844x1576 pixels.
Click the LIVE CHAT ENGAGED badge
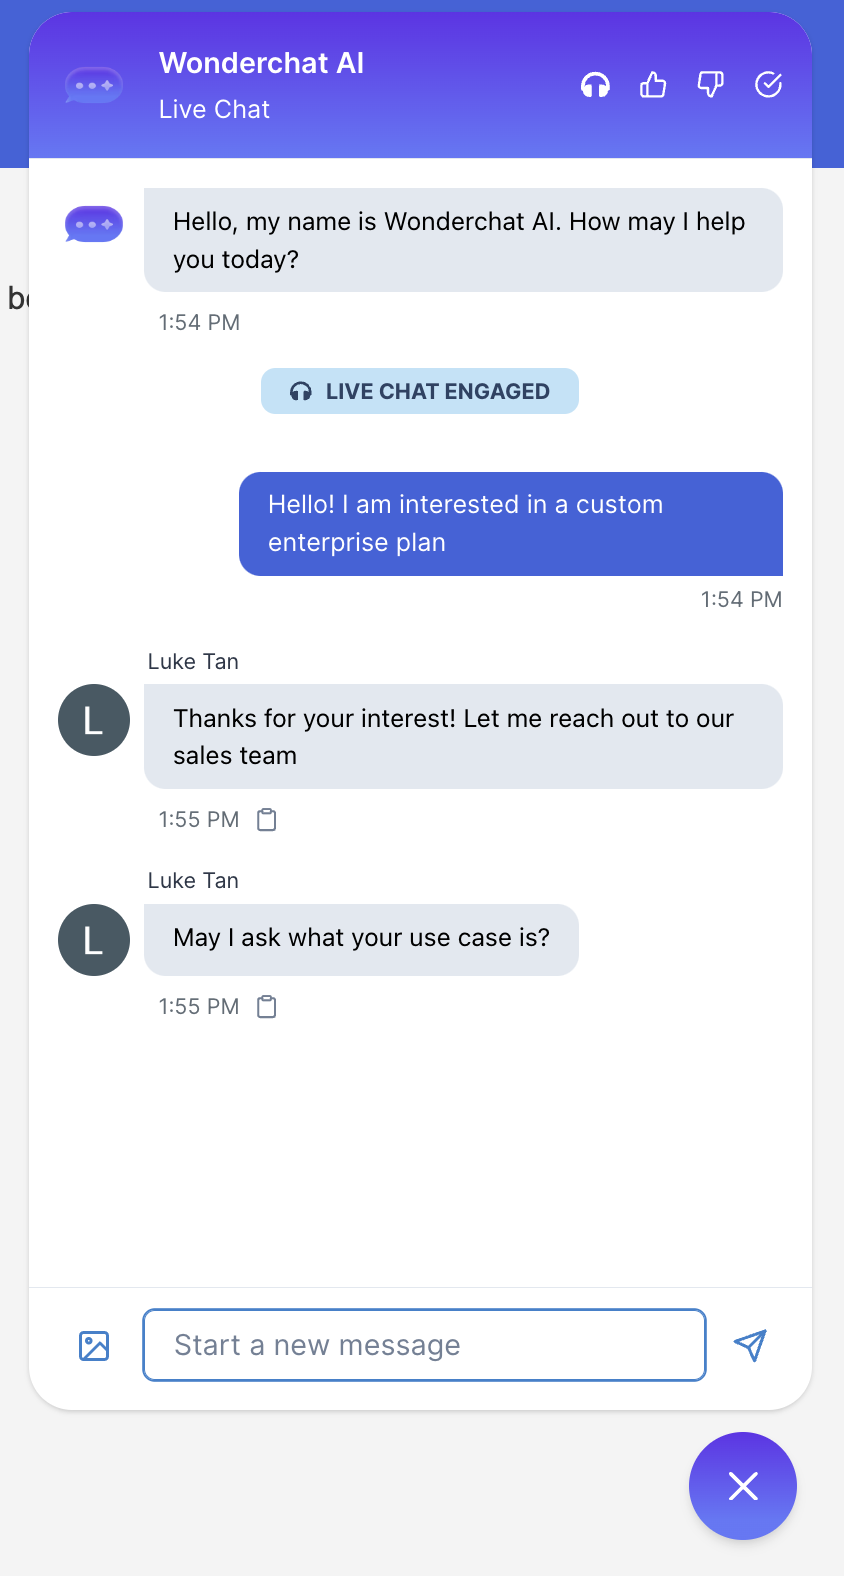[x=419, y=391]
